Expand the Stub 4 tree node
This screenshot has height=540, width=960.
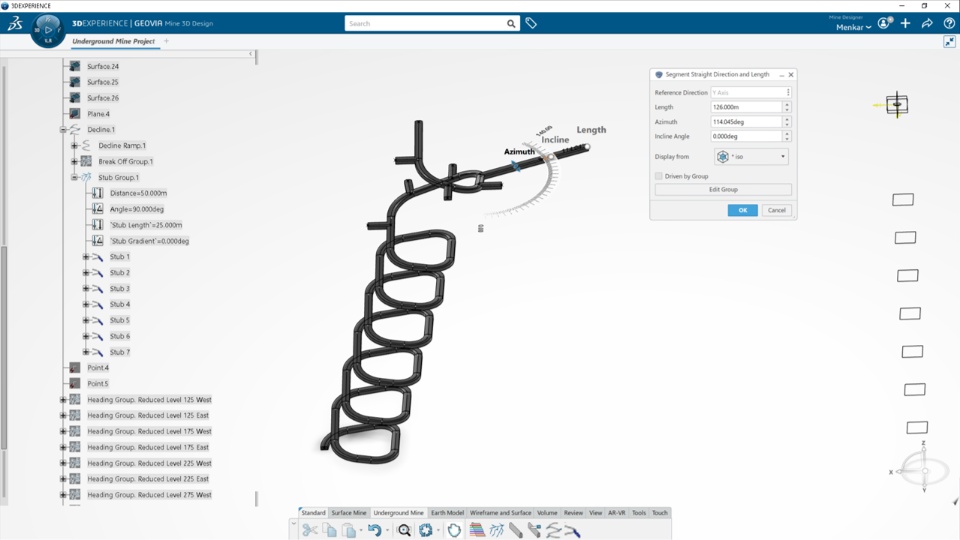tap(86, 304)
